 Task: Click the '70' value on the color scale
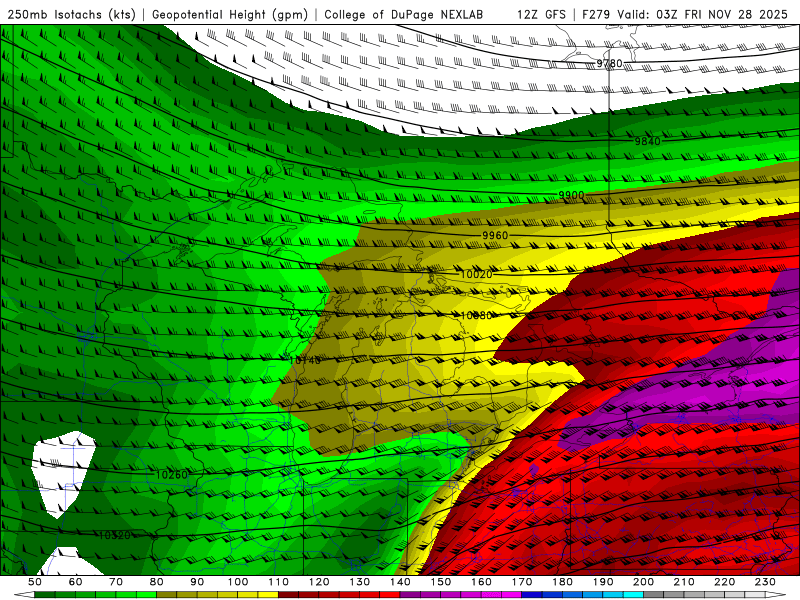click(x=116, y=582)
